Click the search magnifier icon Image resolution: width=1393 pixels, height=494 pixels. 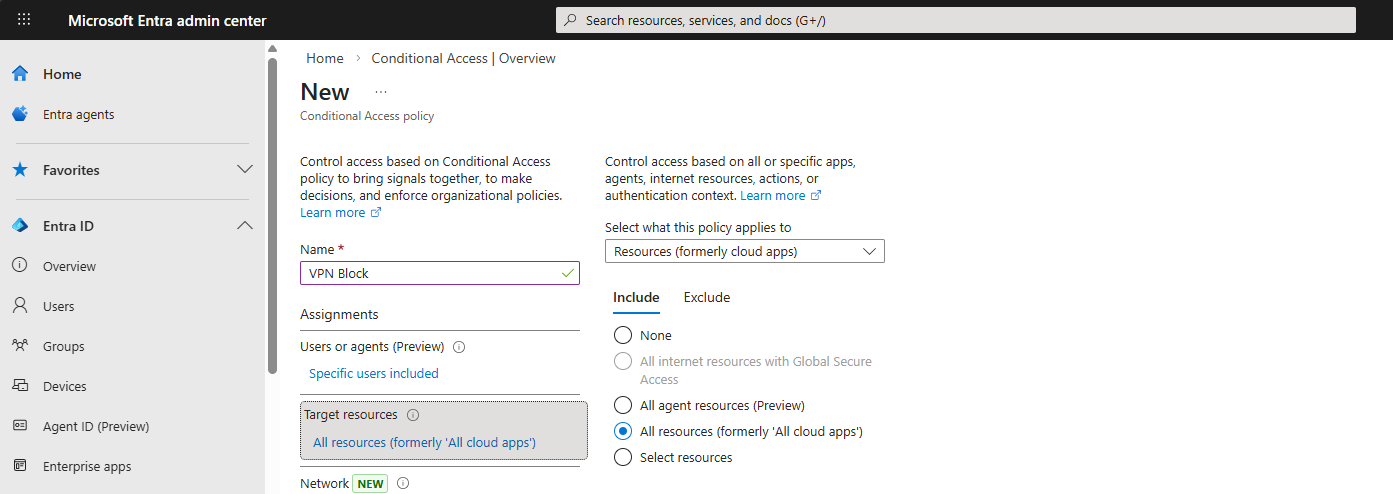[x=570, y=20]
